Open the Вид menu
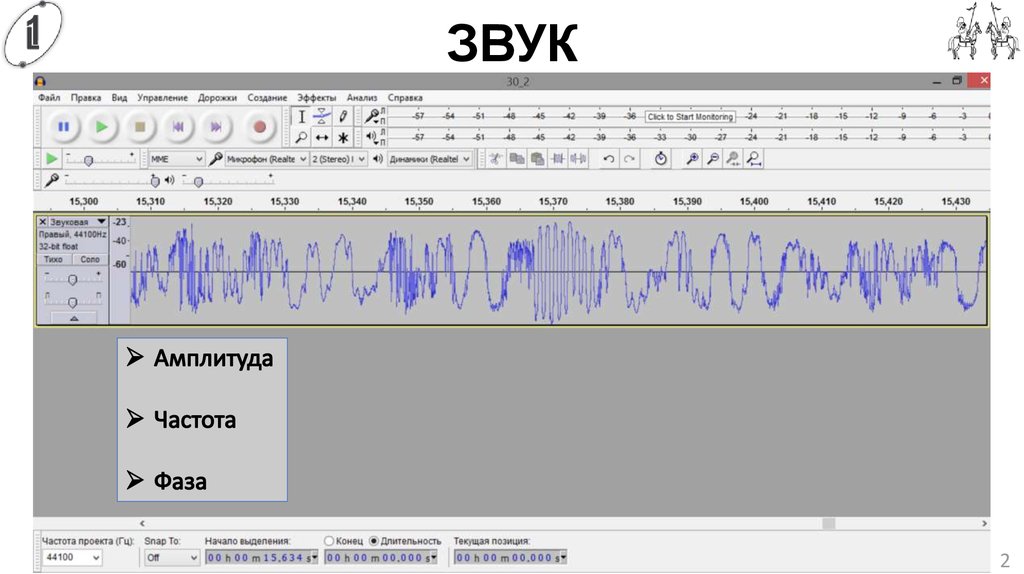The height and width of the screenshot is (574, 1024). 119,97
